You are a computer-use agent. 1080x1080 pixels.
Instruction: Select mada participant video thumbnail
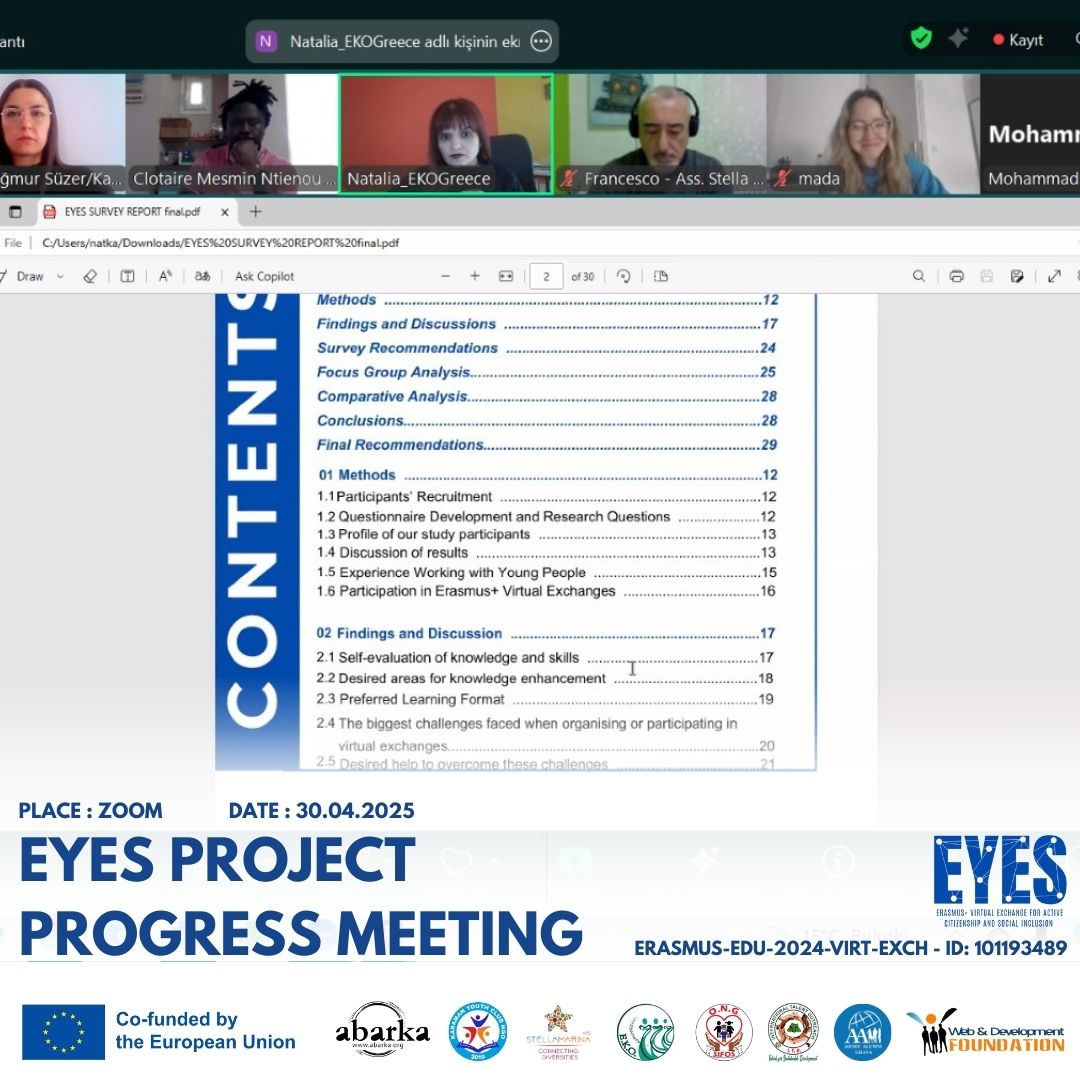point(873,134)
